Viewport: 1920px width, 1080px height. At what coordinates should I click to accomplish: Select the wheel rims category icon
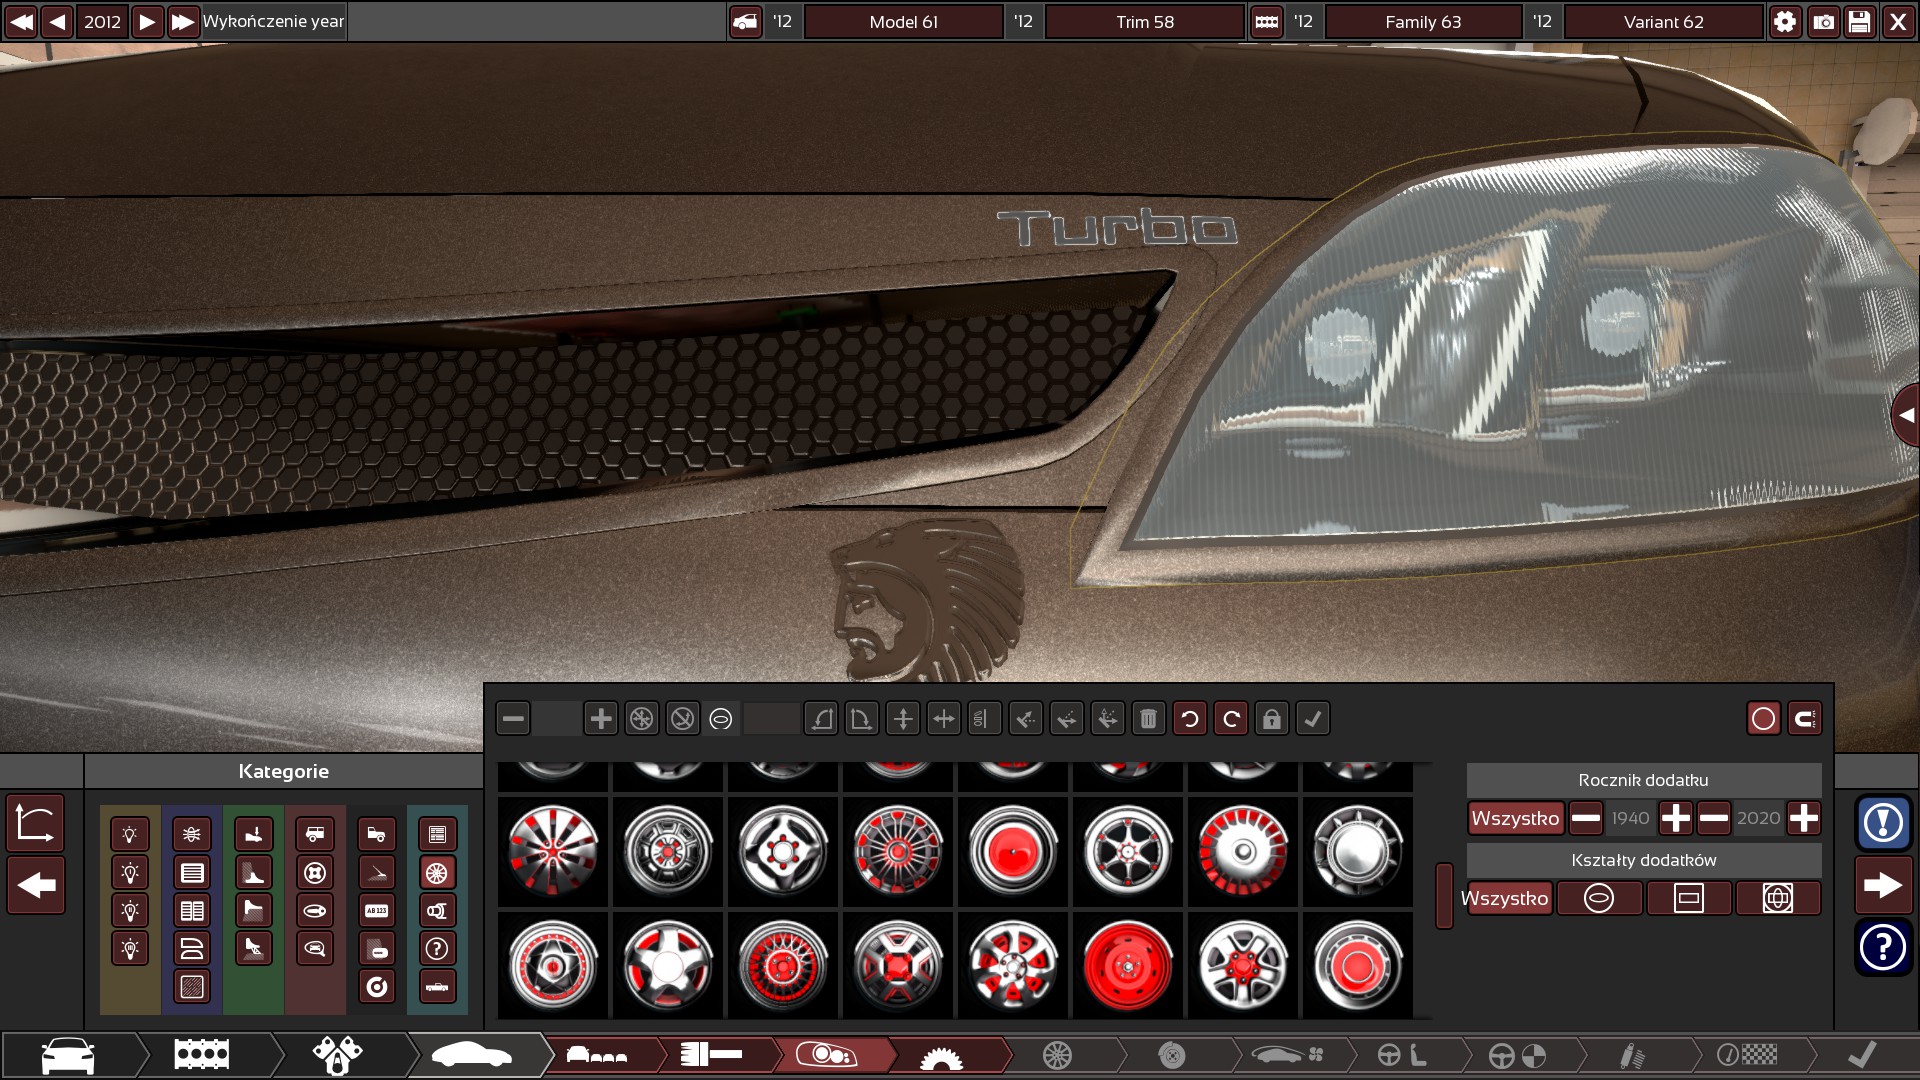[x=437, y=873]
